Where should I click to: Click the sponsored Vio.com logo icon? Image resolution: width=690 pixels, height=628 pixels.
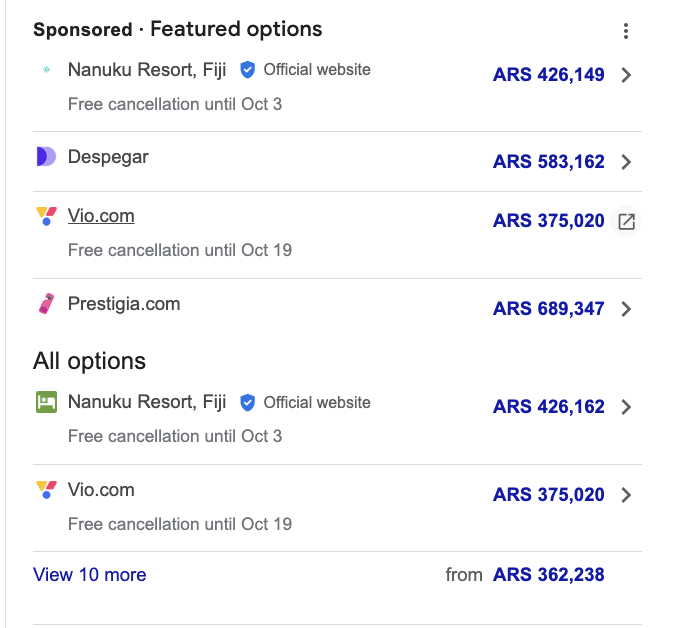tap(46, 216)
